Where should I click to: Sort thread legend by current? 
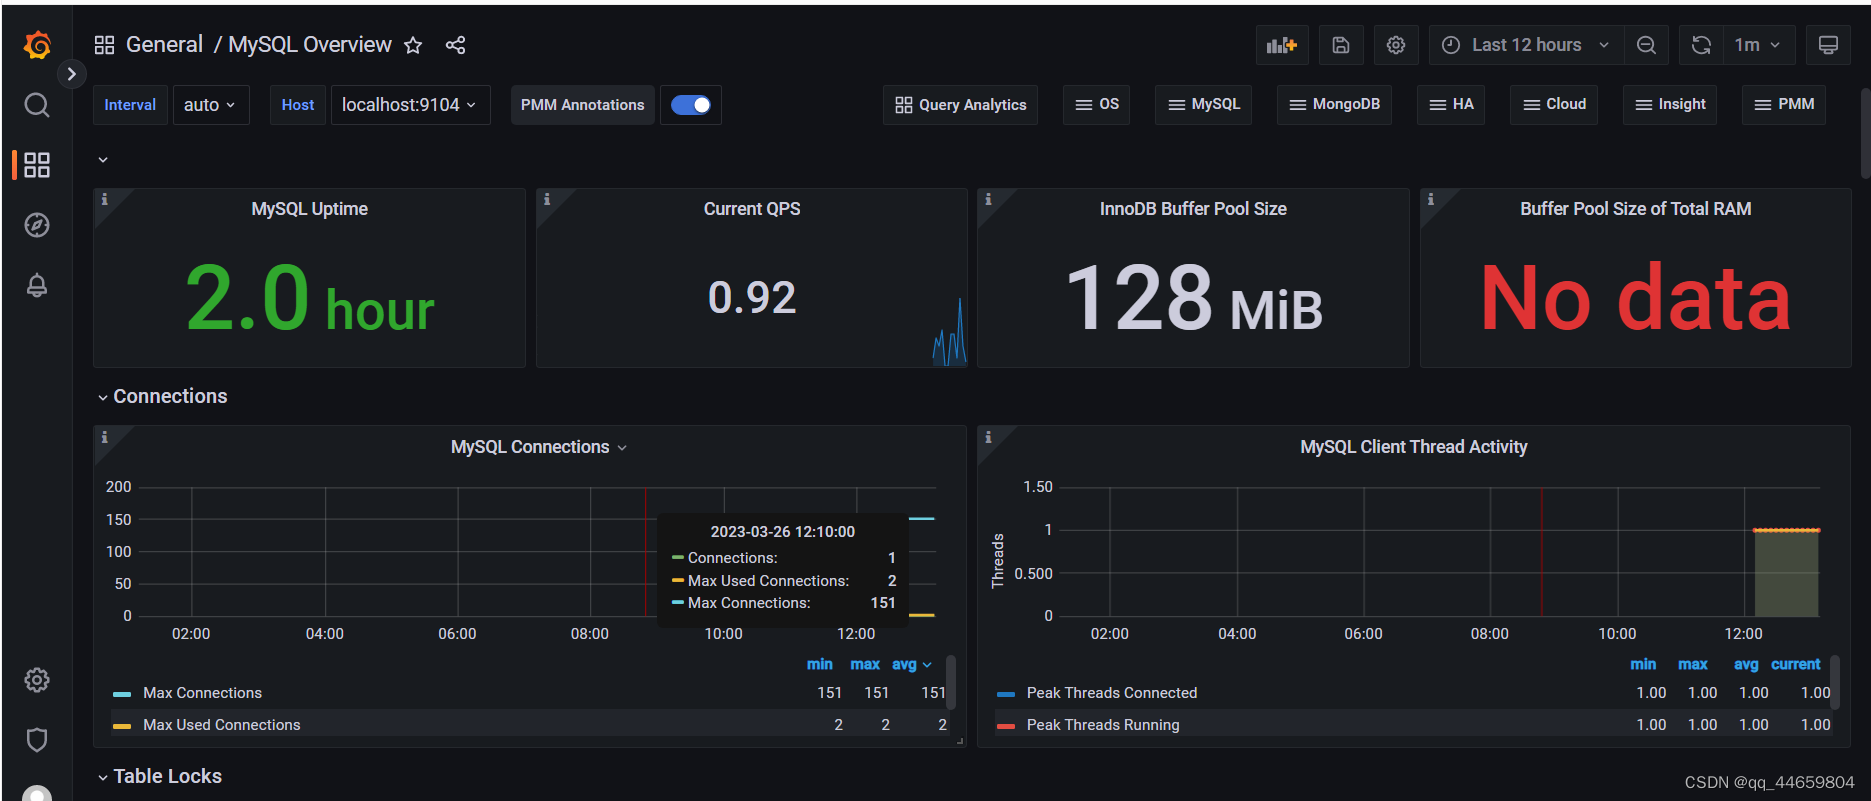click(1795, 664)
